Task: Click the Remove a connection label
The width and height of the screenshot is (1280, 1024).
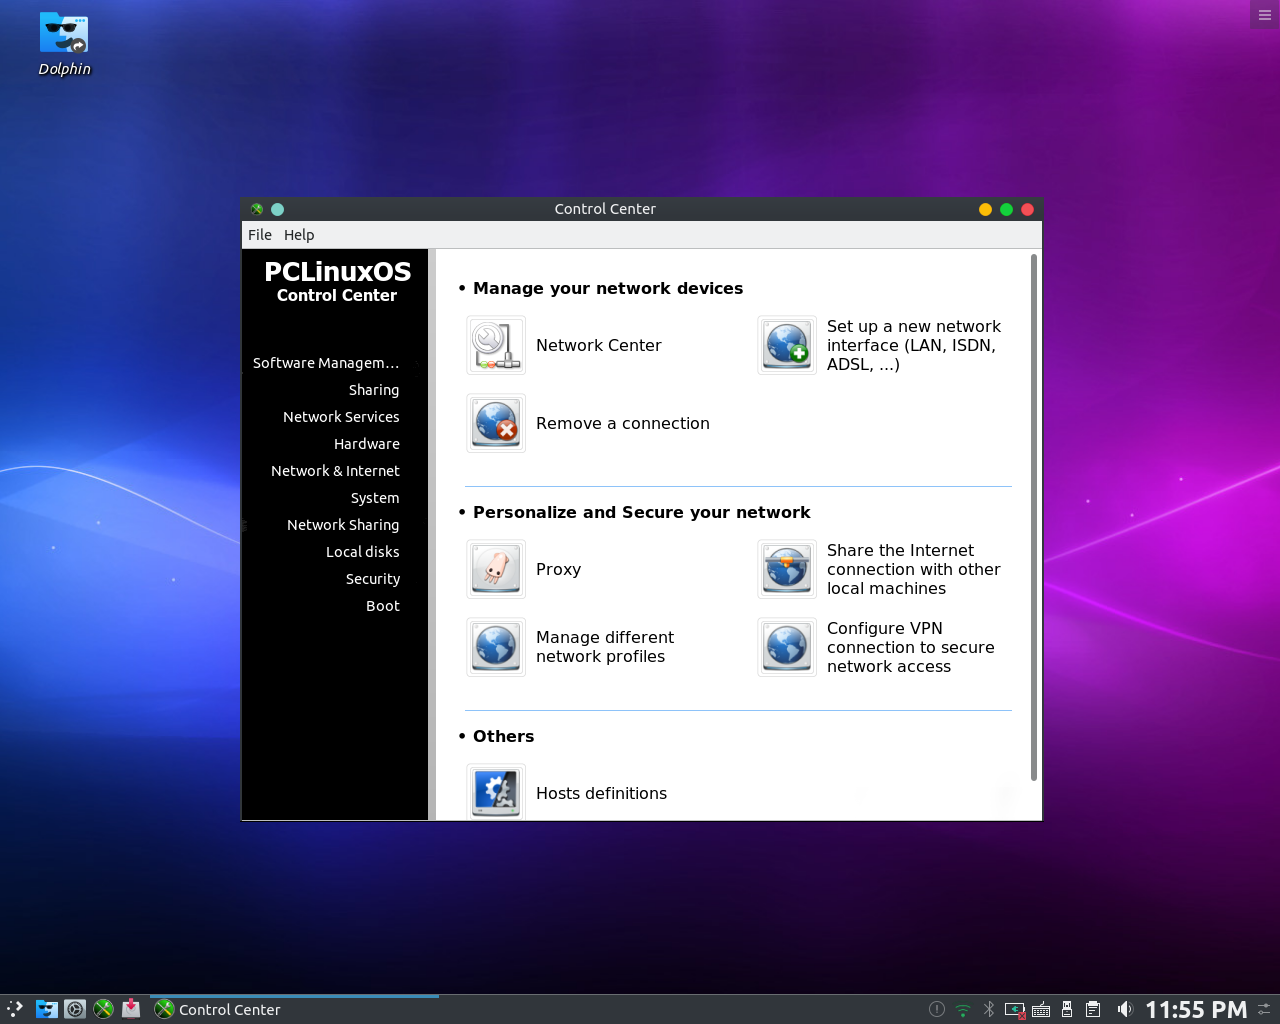Action: [623, 423]
